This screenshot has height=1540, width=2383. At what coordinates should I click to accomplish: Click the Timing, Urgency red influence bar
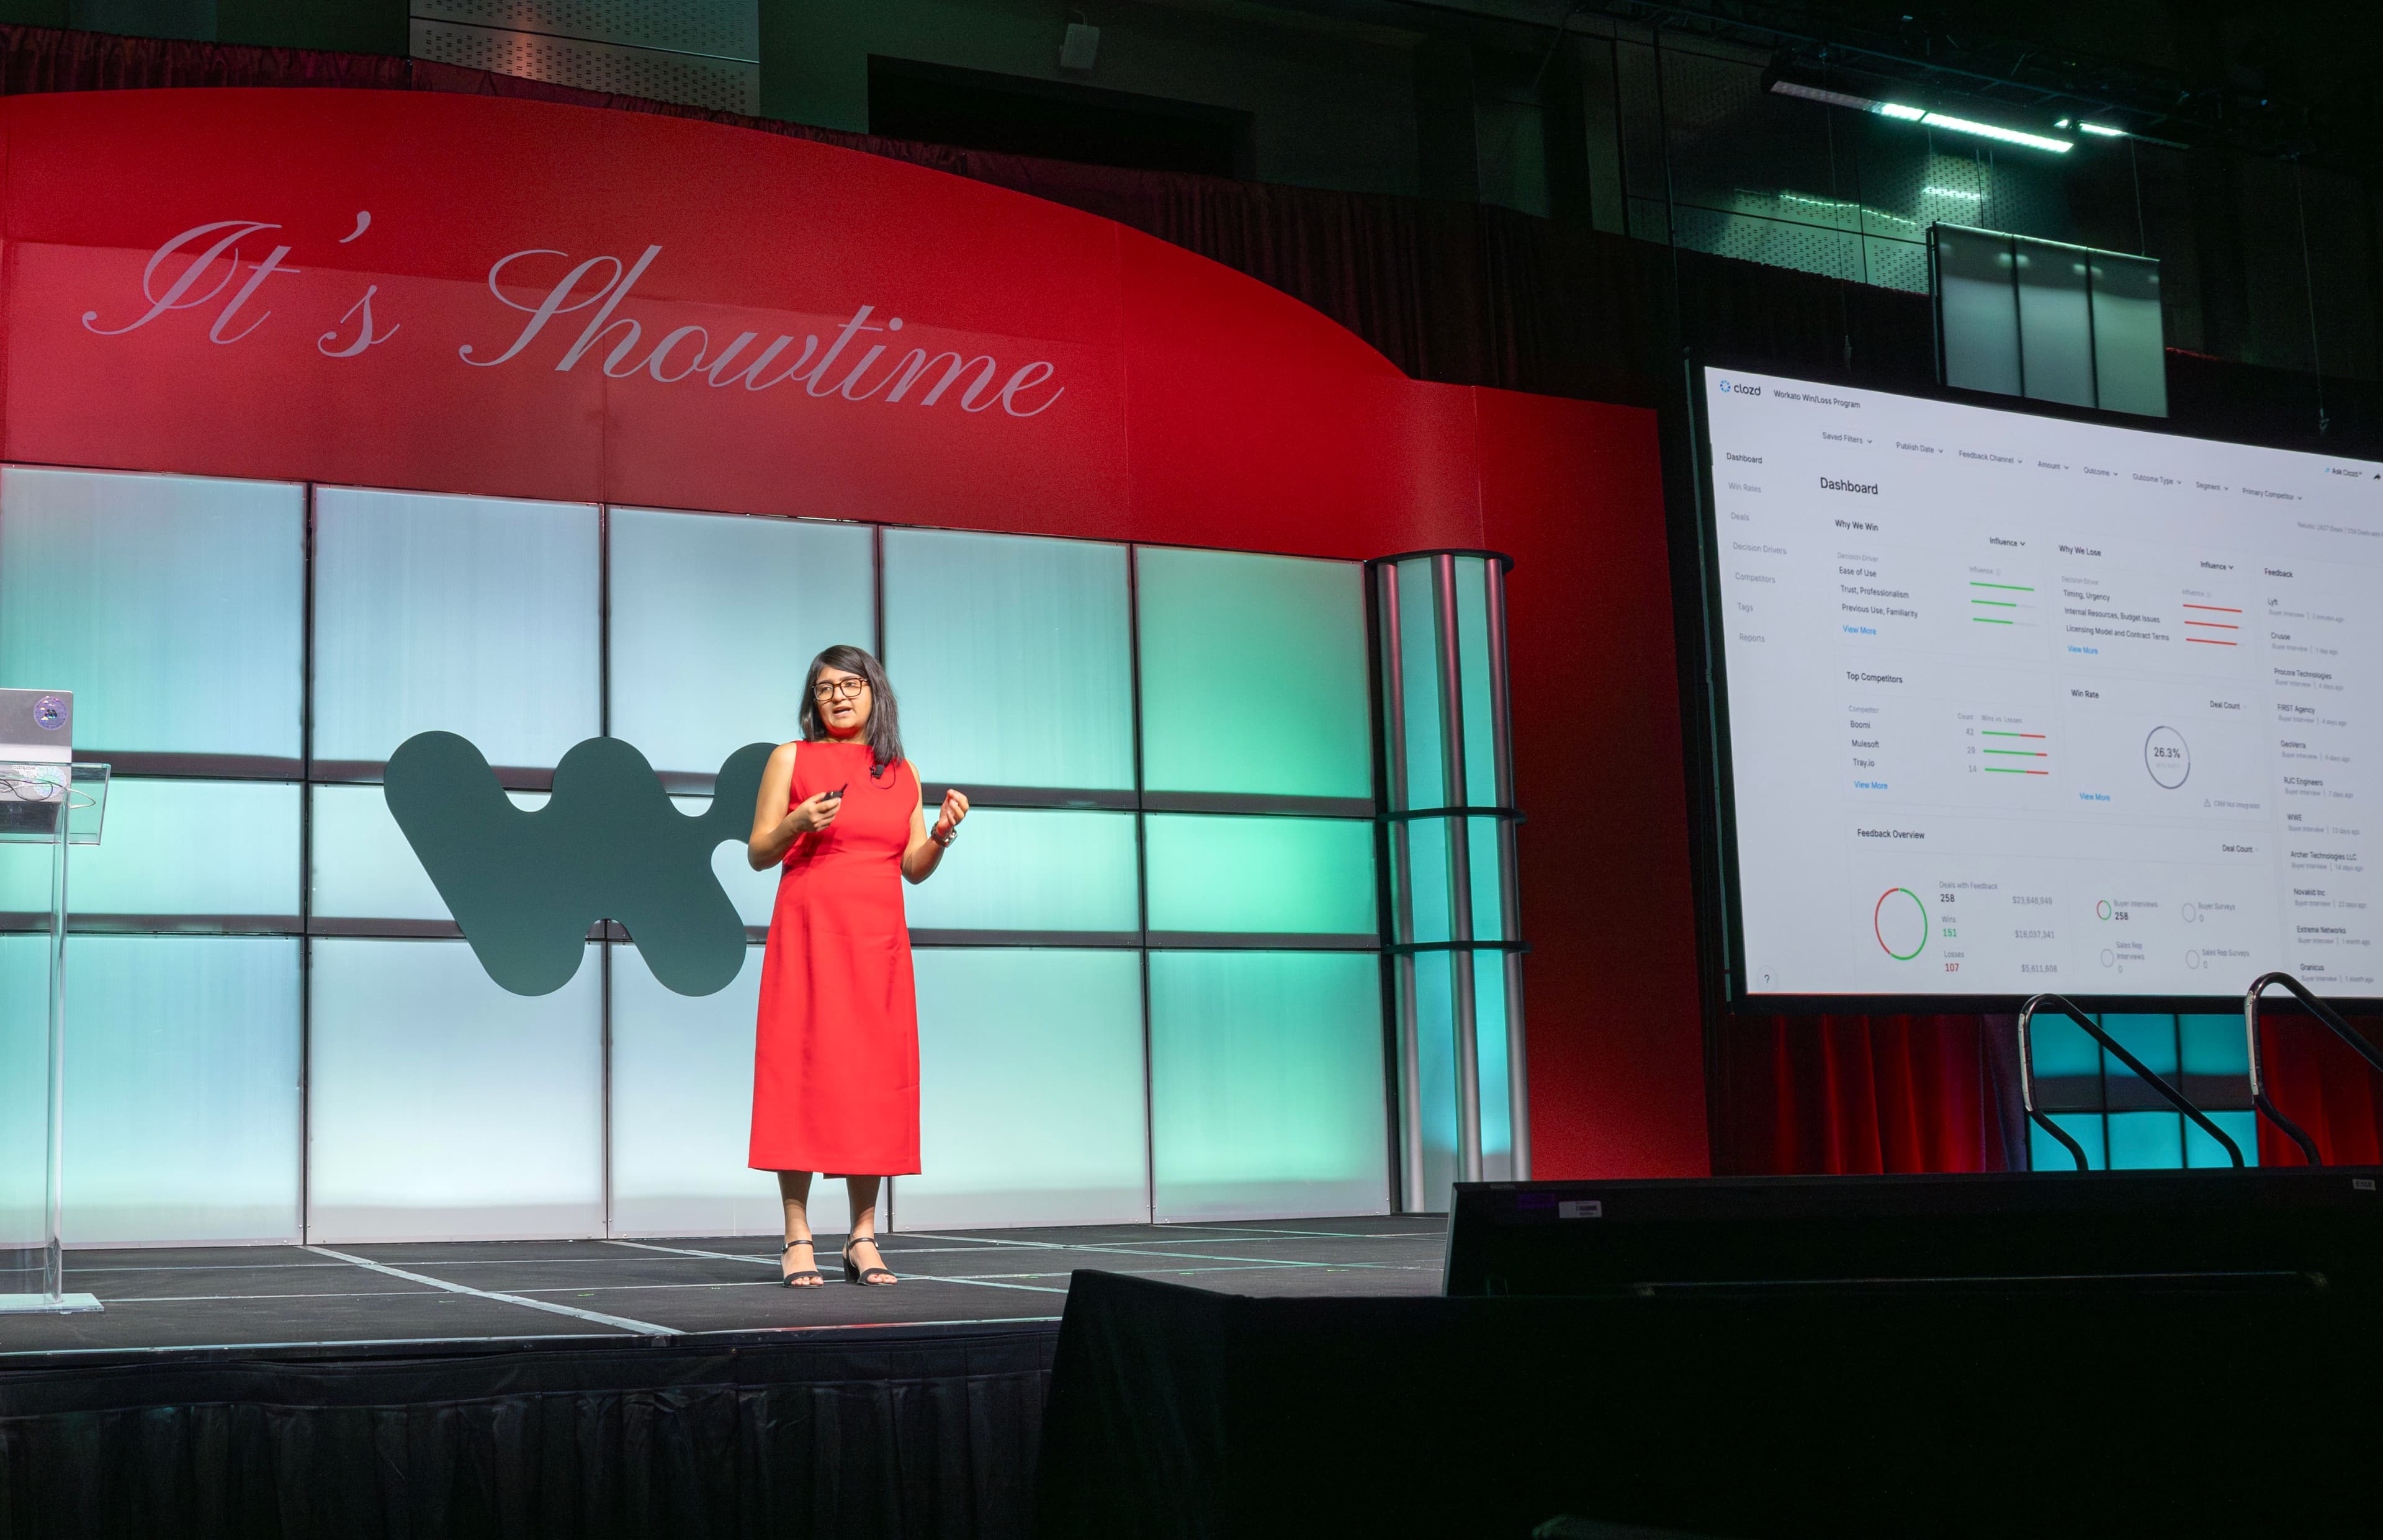pyautogui.click(x=2212, y=608)
